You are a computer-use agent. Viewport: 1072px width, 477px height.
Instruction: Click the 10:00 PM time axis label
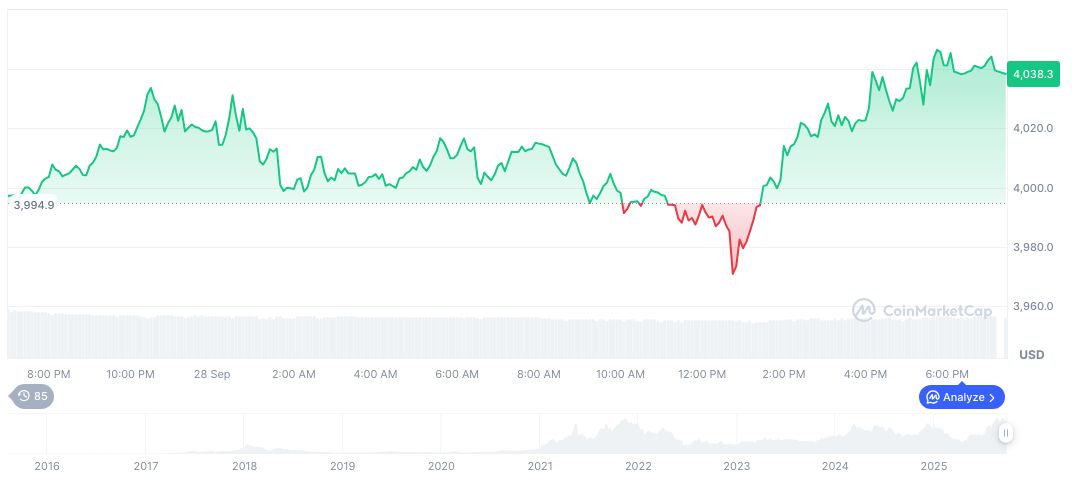tap(131, 374)
